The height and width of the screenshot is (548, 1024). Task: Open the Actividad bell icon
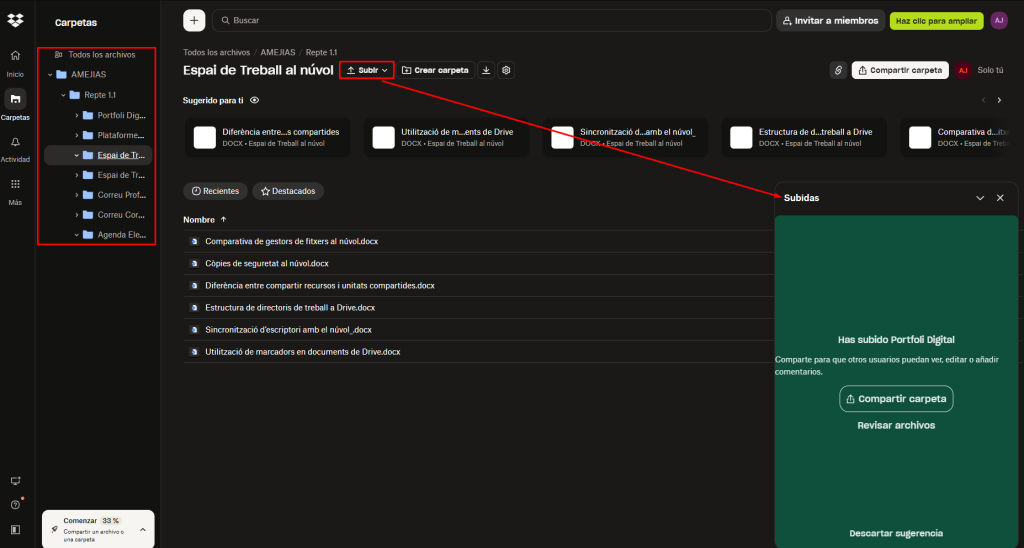coord(15,142)
